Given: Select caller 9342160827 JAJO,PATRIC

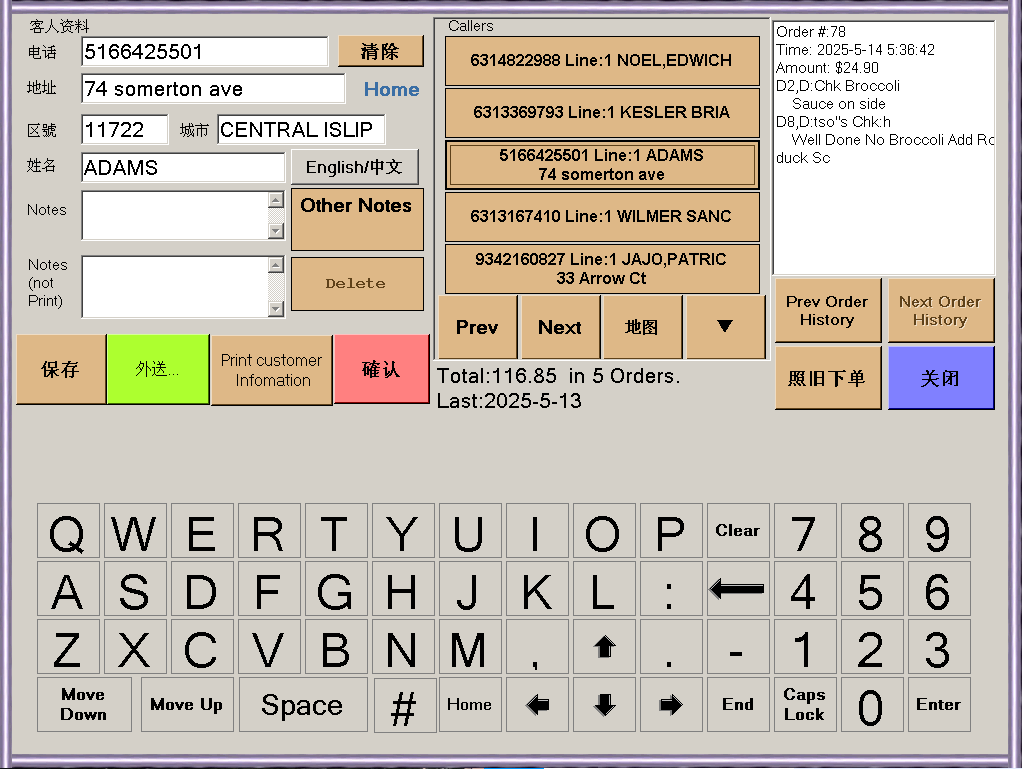Looking at the screenshot, I should [x=601, y=269].
